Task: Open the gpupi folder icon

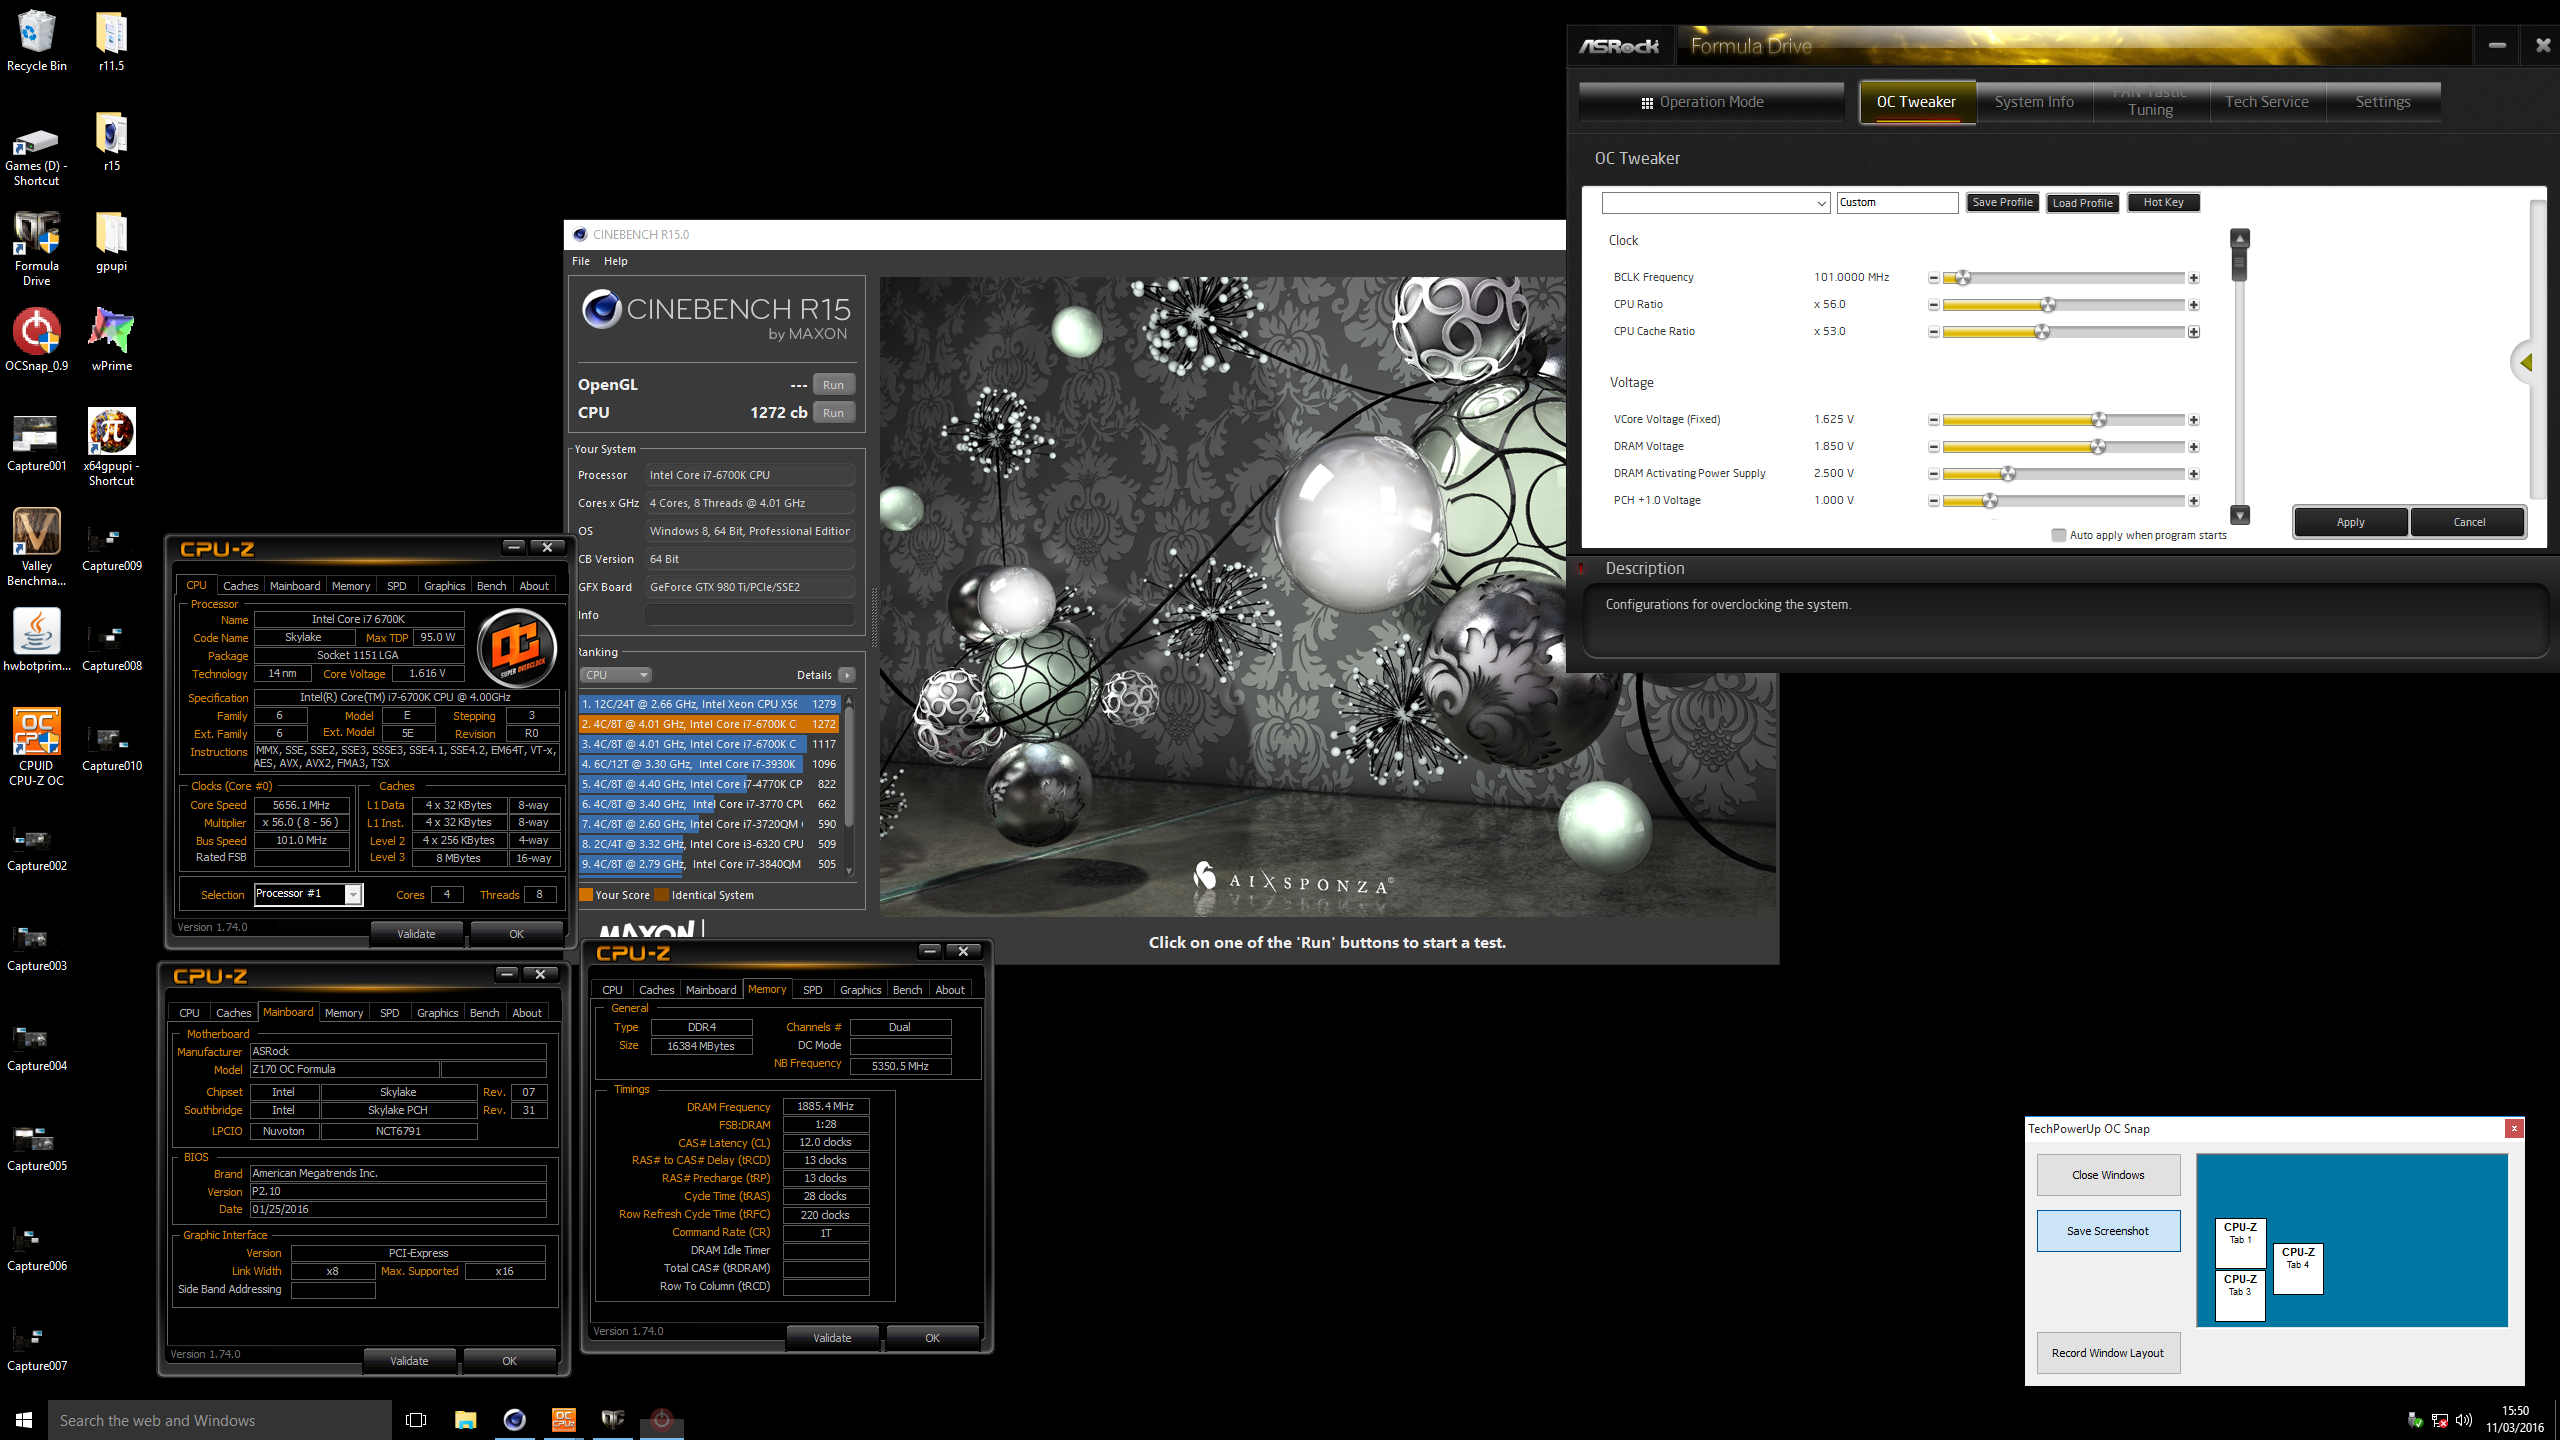Action: (111, 241)
